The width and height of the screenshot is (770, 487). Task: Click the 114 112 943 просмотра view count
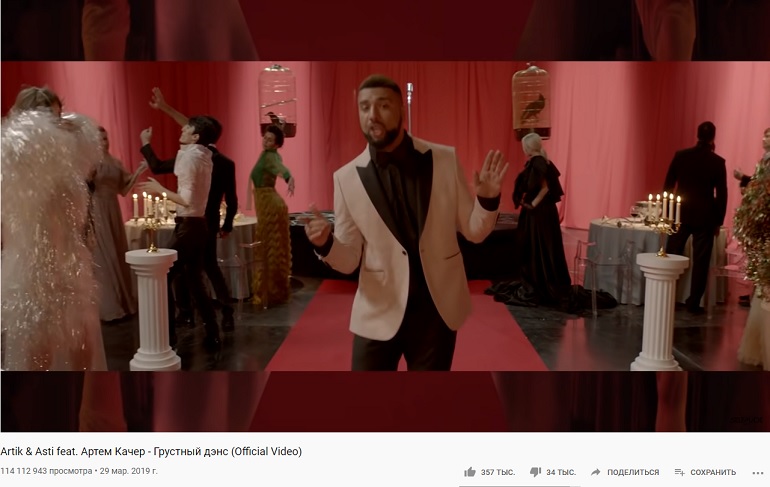click(46, 471)
